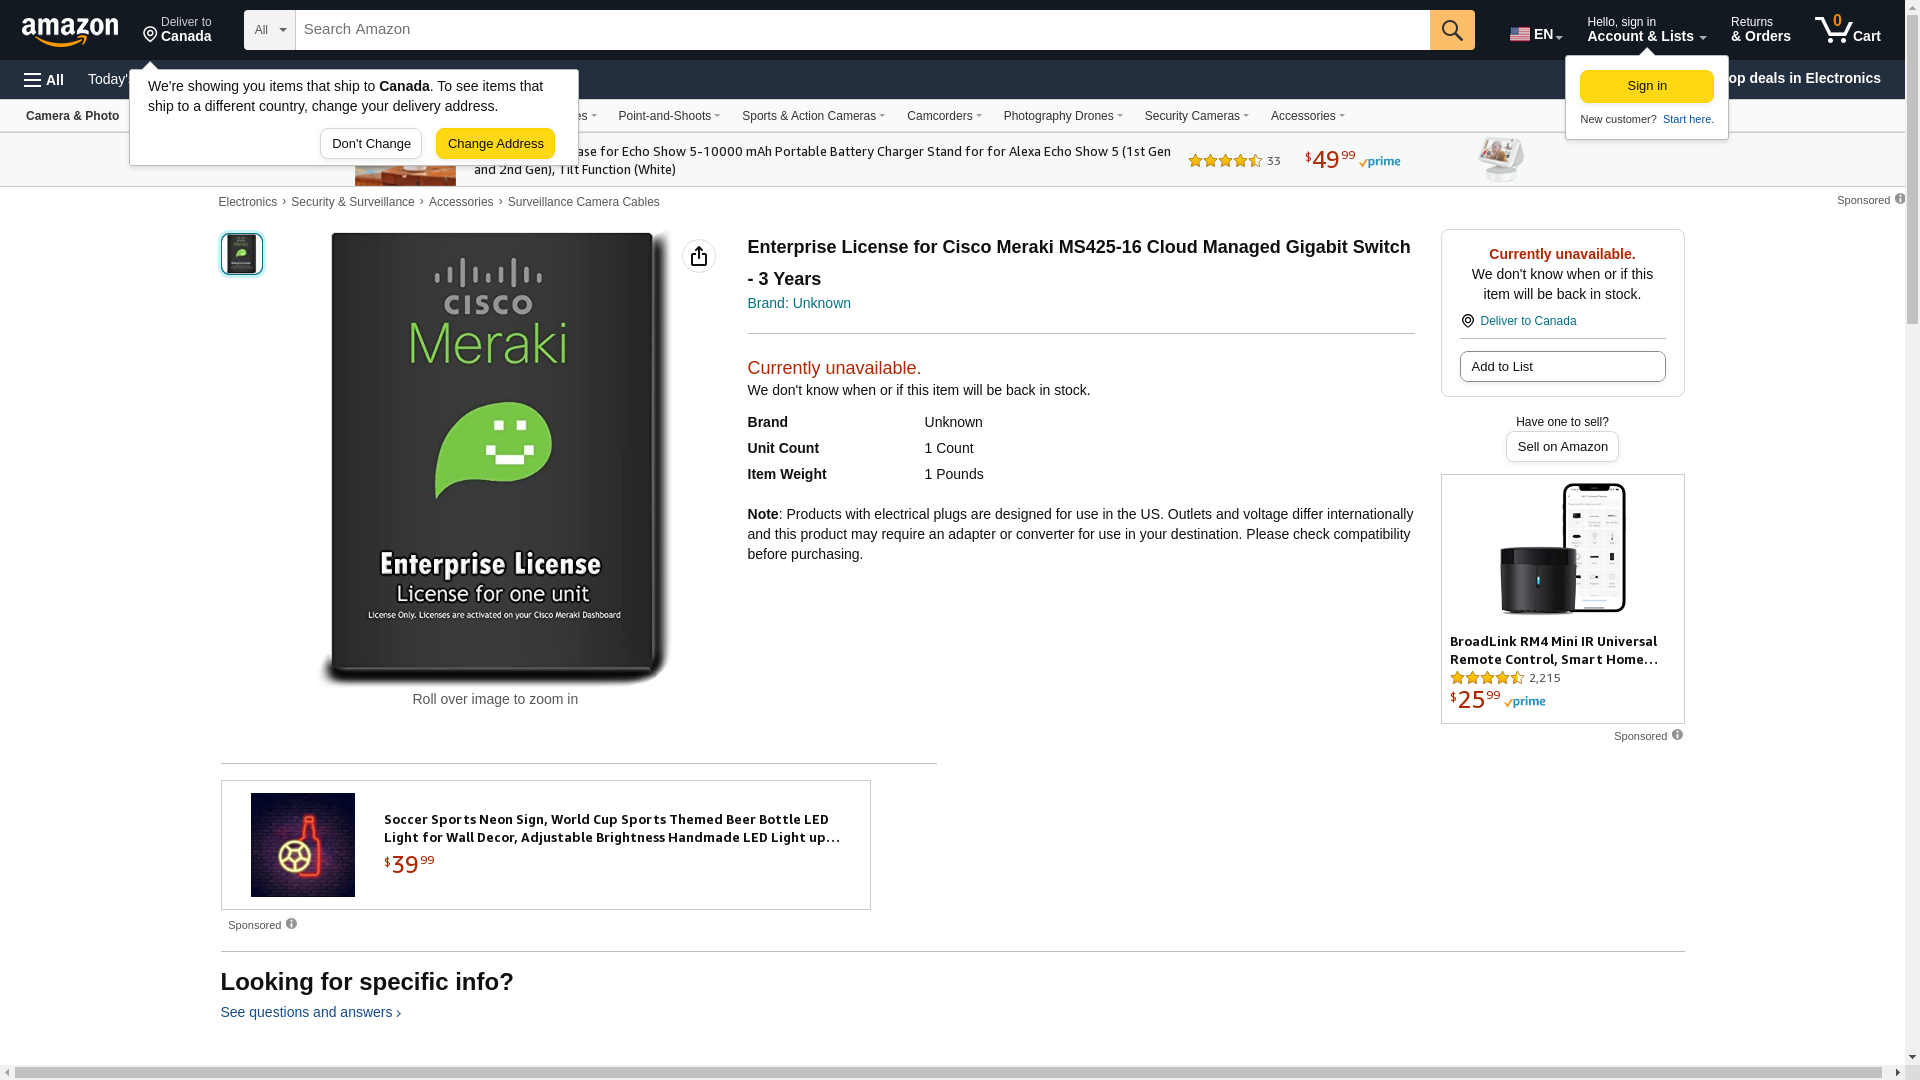This screenshot has height=1080, width=1920.
Task: Click the share icon on product image
Action: coord(699,256)
